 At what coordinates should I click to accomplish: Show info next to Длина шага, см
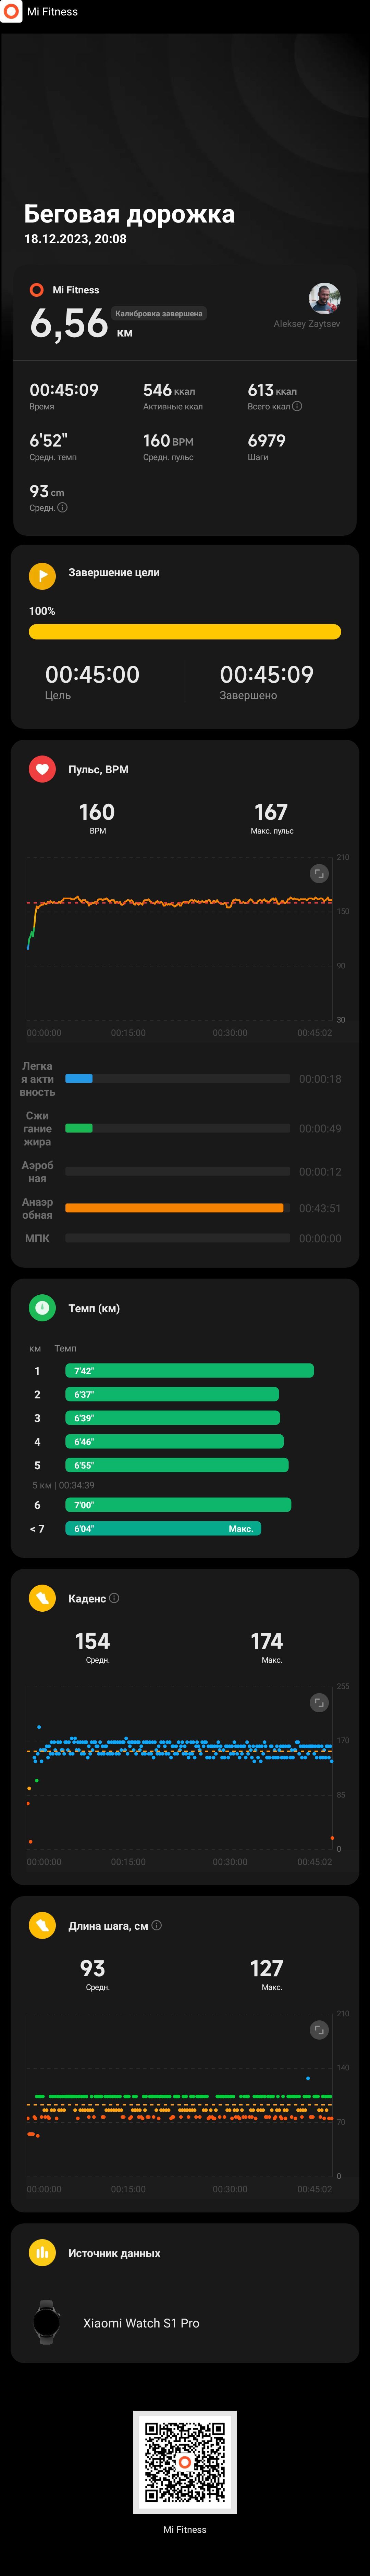pyautogui.click(x=156, y=1925)
